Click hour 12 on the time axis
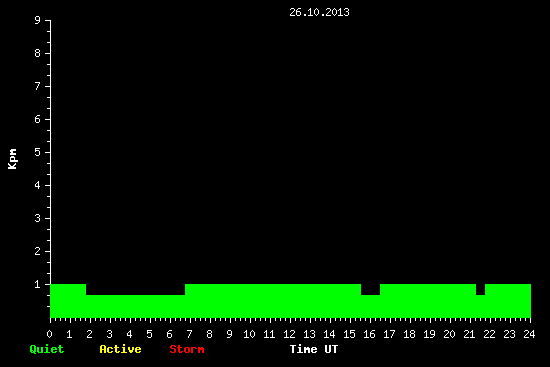Image resolution: width=550 pixels, height=367 pixels. coord(289,334)
